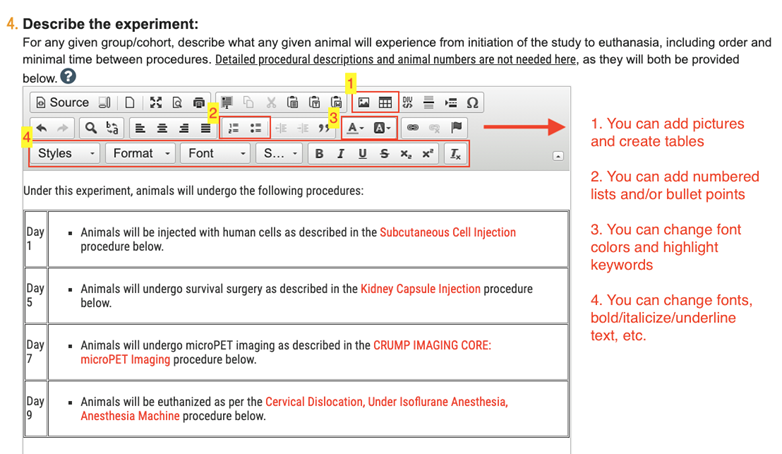This screenshot has width=782, height=454.
Task: Justify the text alignment
Action: tap(205, 128)
